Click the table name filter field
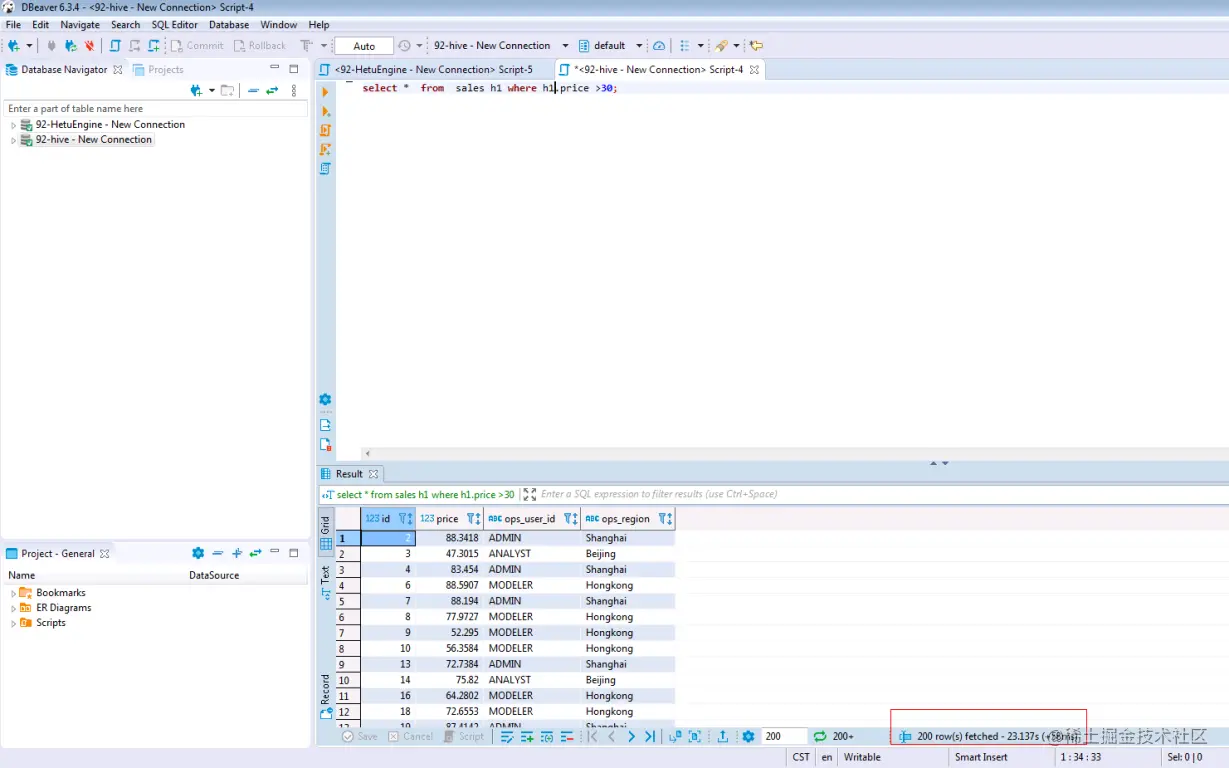 (x=155, y=108)
